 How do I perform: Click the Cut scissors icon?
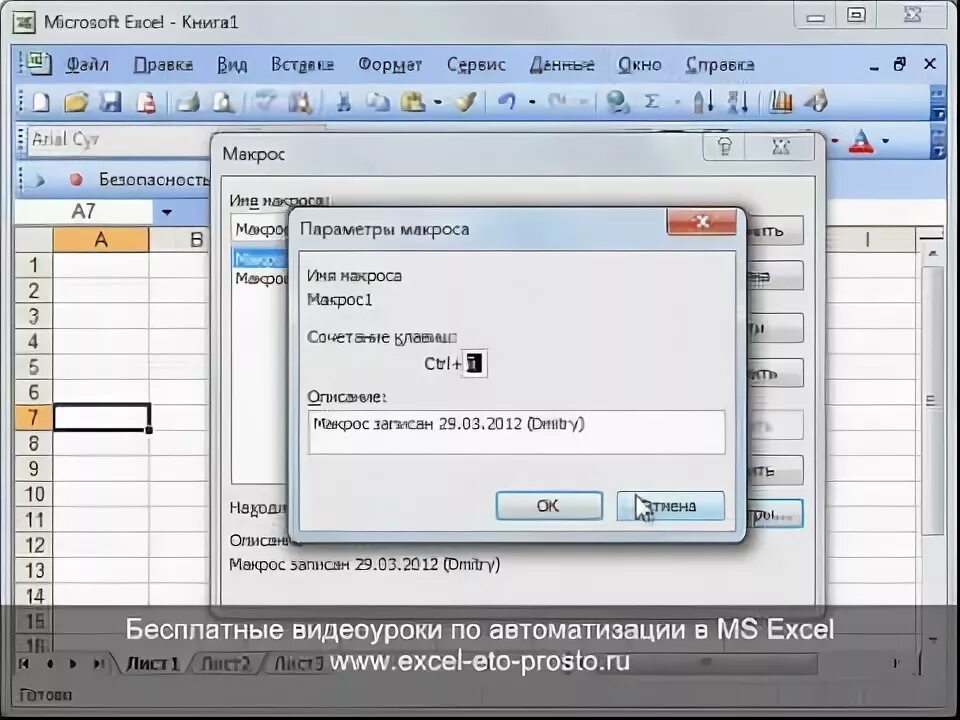click(343, 102)
